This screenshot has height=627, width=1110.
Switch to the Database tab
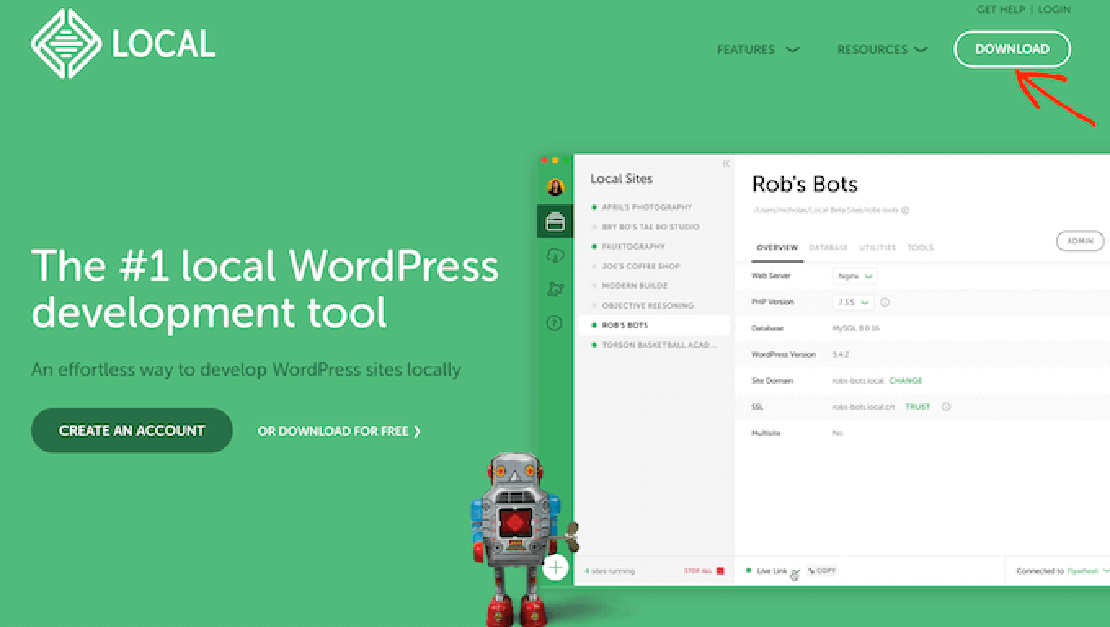828,248
